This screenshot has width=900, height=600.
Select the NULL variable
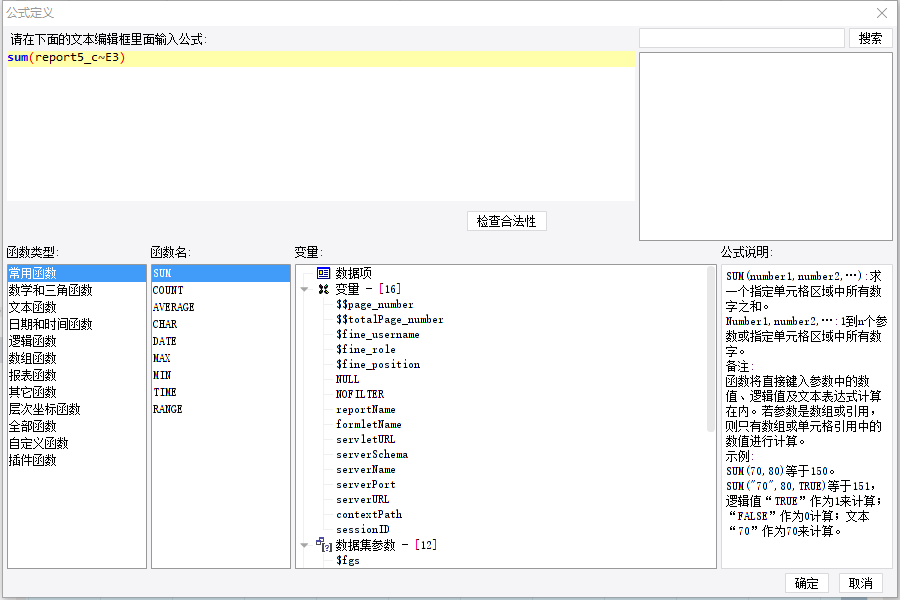(x=347, y=380)
